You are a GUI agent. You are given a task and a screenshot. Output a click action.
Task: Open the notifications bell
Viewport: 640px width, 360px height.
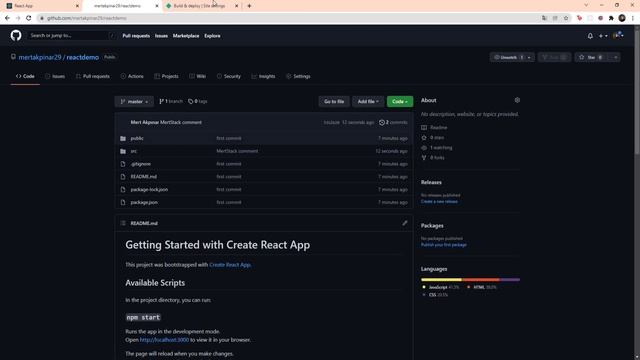[590, 36]
